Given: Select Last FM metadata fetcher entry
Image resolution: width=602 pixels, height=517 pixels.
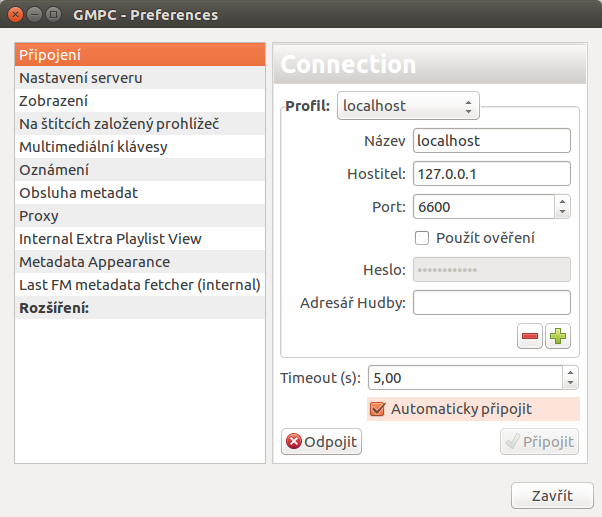Looking at the screenshot, I should [x=140, y=285].
